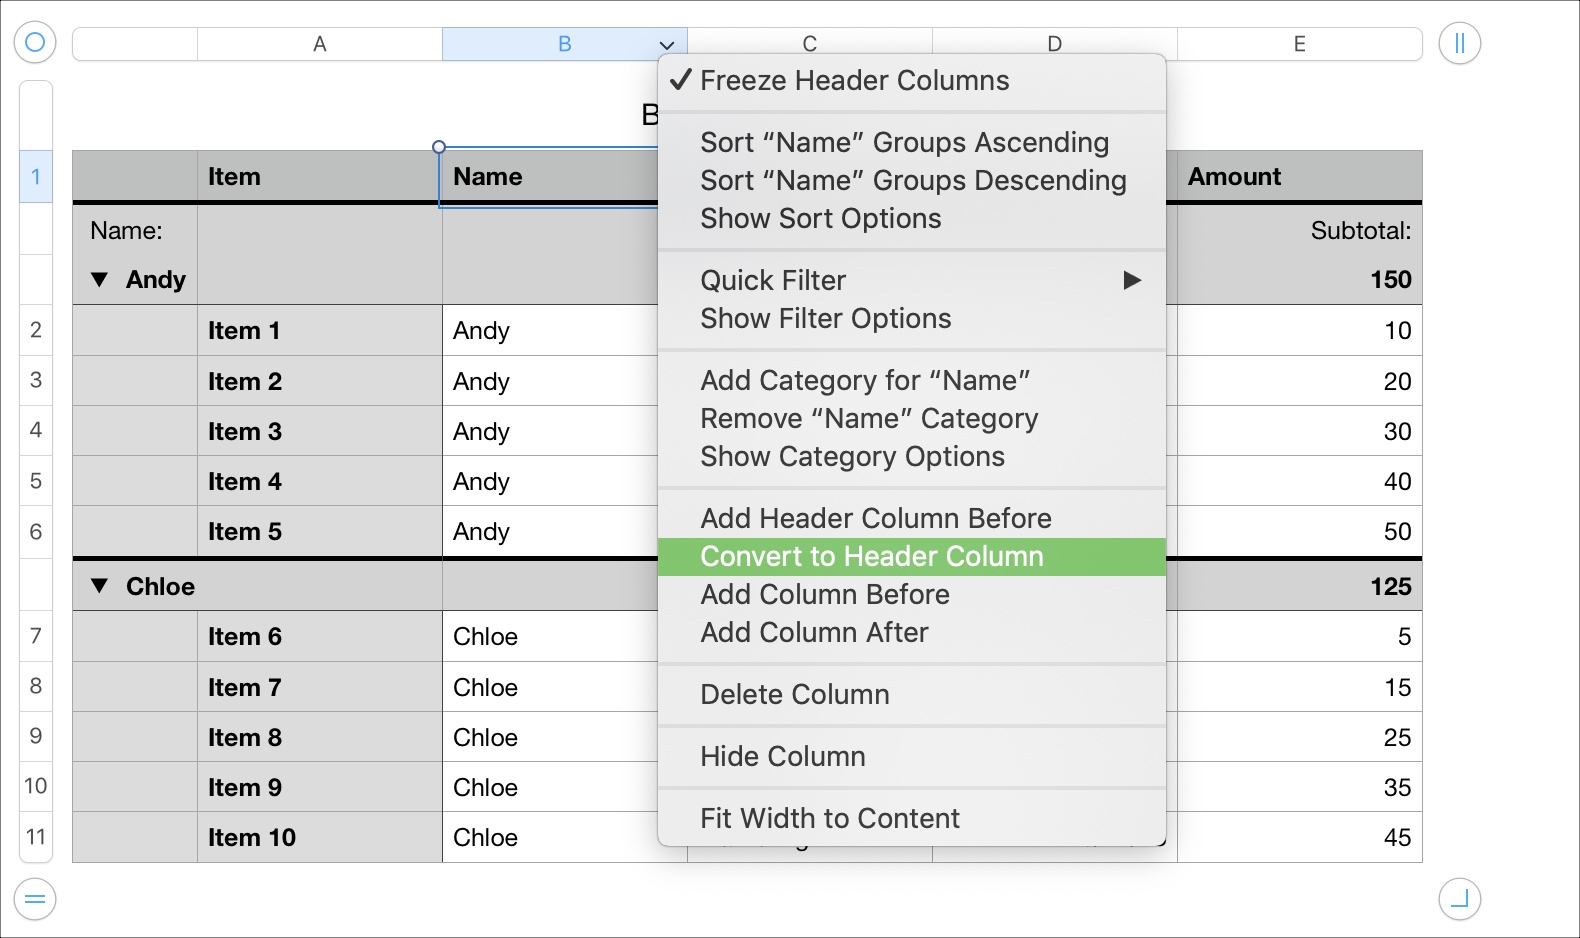Click the amount cell showing 45
The height and width of the screenshot is (938, 1580).
click(1300, 837)
